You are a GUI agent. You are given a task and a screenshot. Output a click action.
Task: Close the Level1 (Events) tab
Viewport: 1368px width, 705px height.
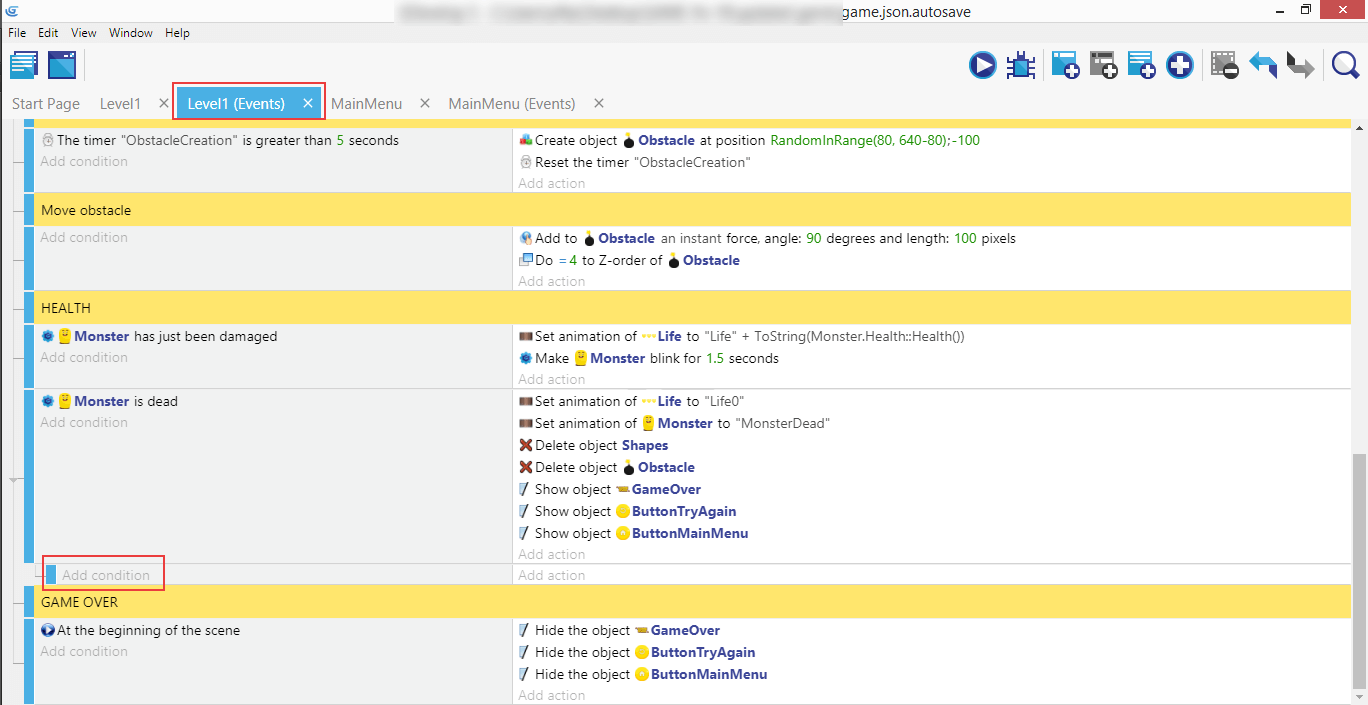point(308,104)
